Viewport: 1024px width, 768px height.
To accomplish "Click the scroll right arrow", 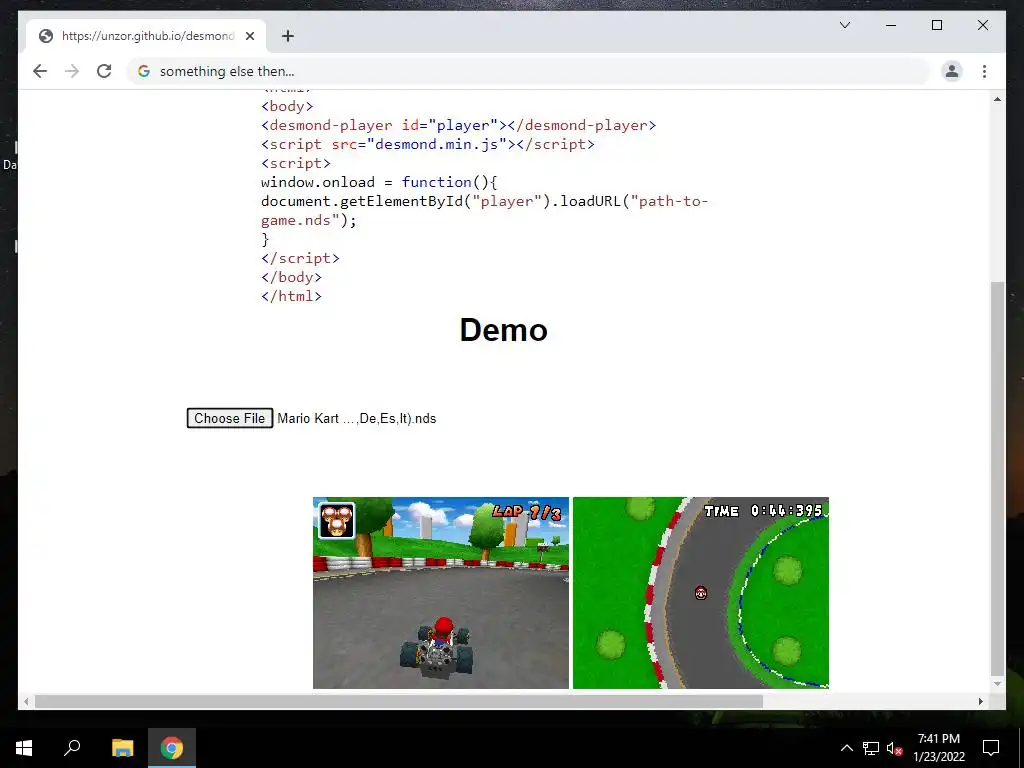I will [980, 701].
